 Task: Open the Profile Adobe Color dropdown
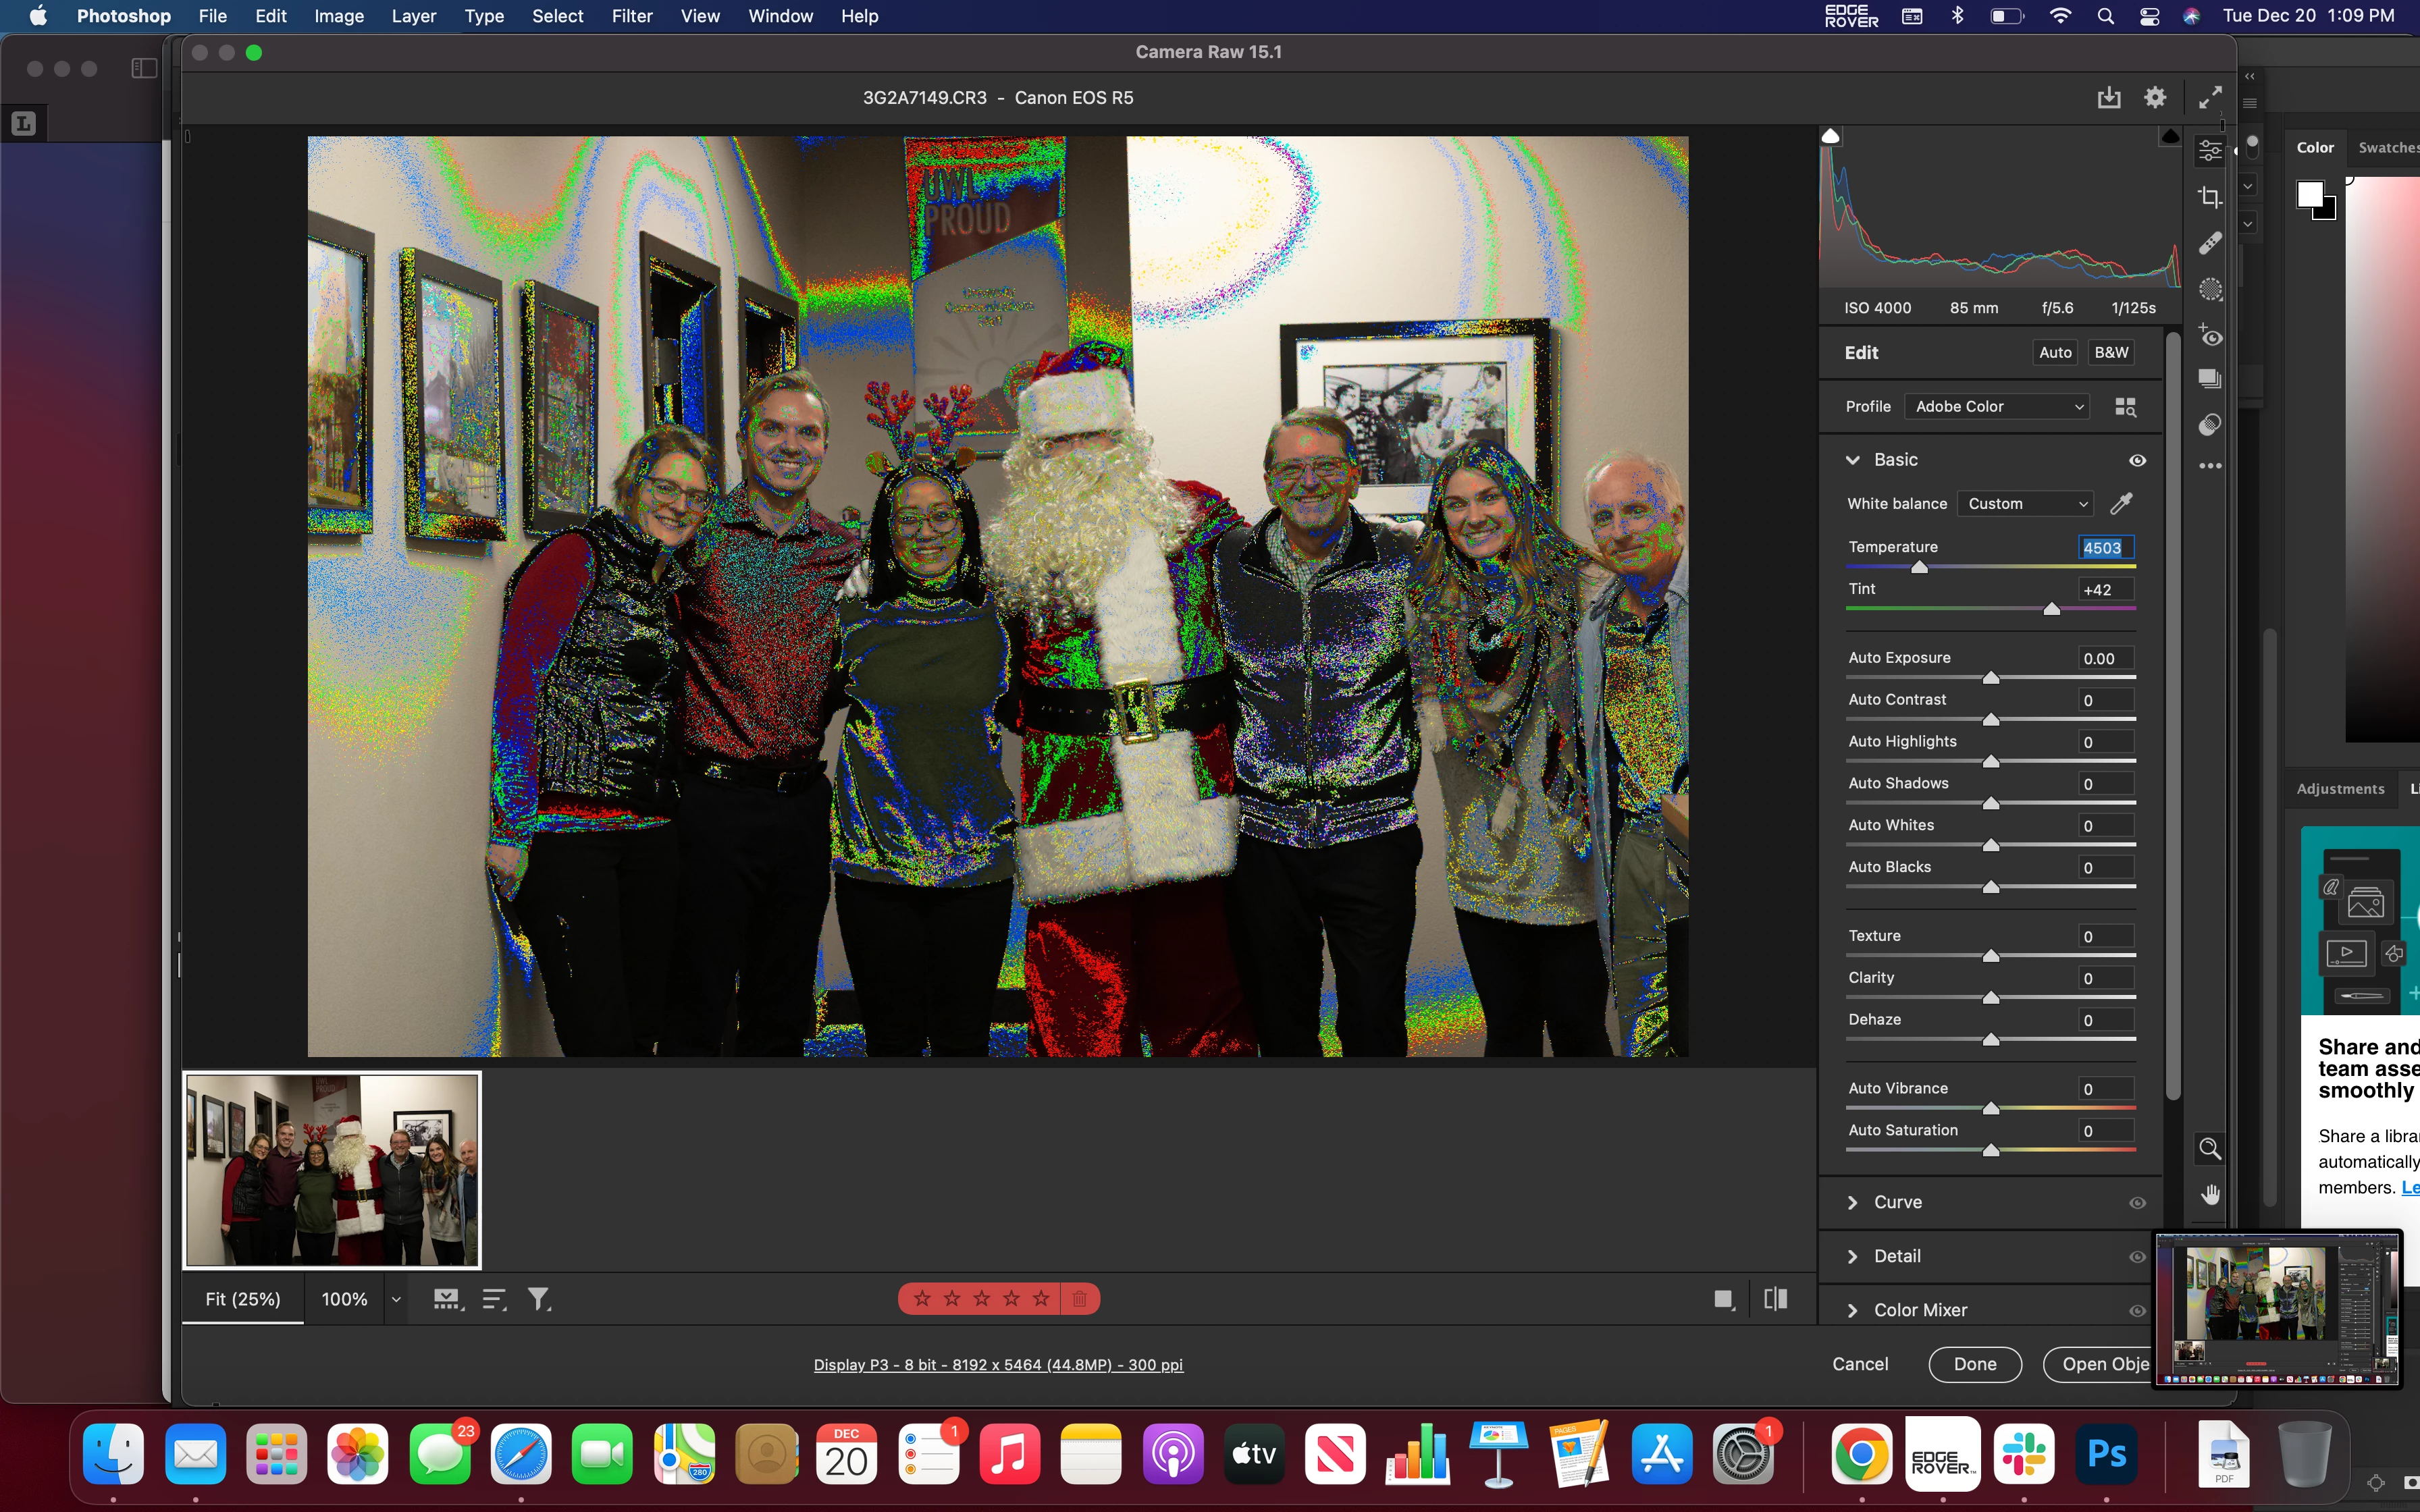(1998, 407)
